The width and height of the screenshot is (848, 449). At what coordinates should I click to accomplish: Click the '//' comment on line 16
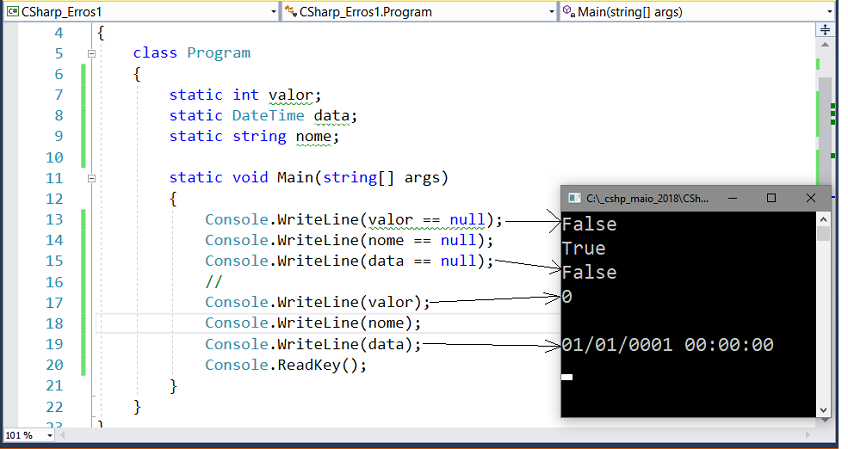tap(214, 282)
